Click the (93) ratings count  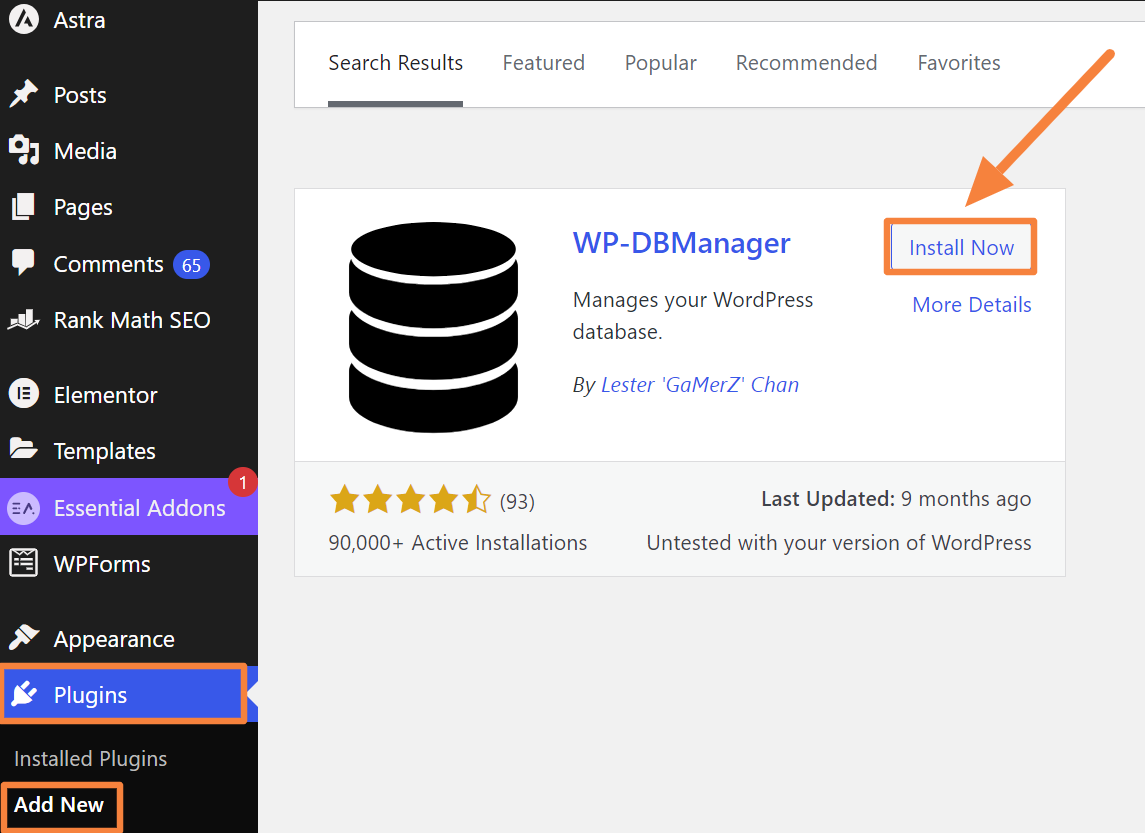click(517, 502)
